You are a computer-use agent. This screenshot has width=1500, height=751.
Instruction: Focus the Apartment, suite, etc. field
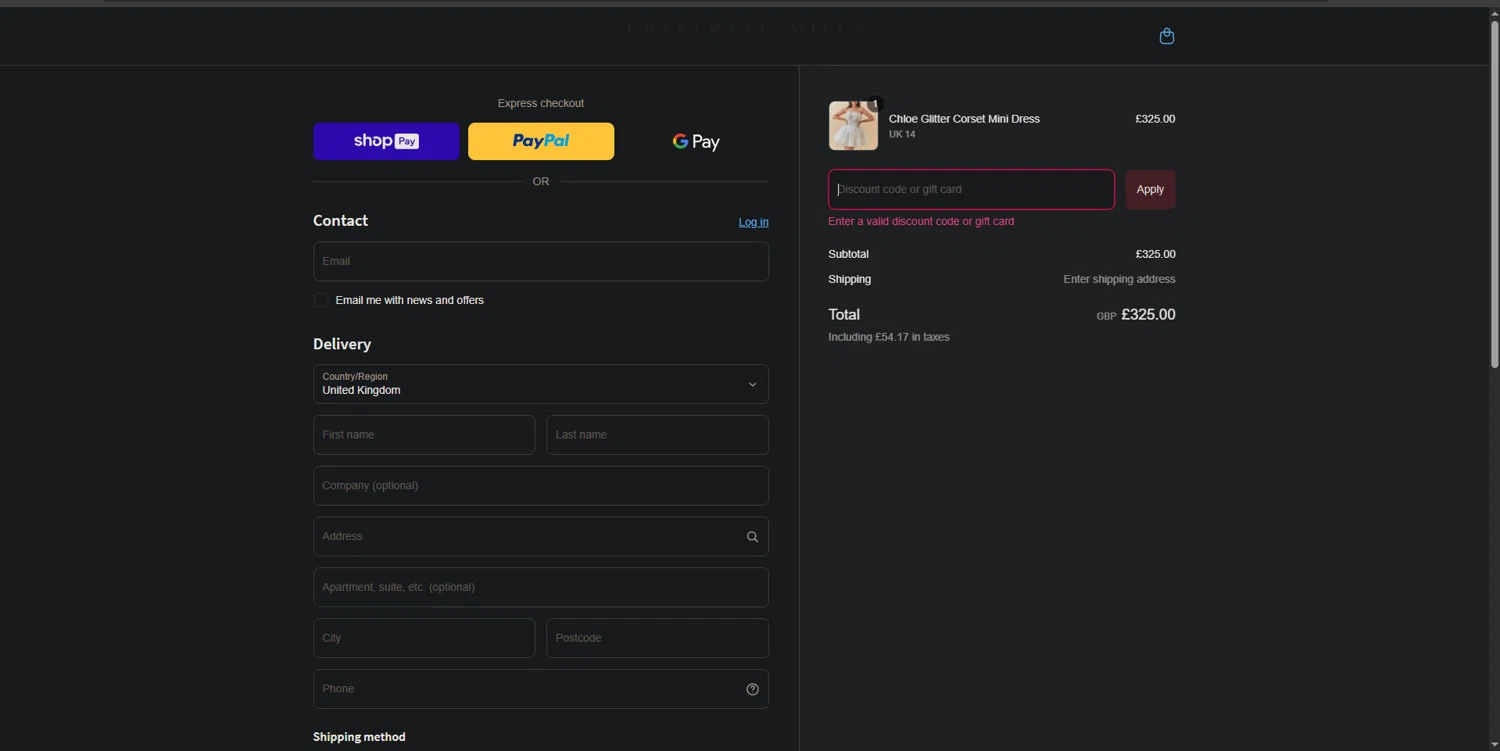point(541,587)
